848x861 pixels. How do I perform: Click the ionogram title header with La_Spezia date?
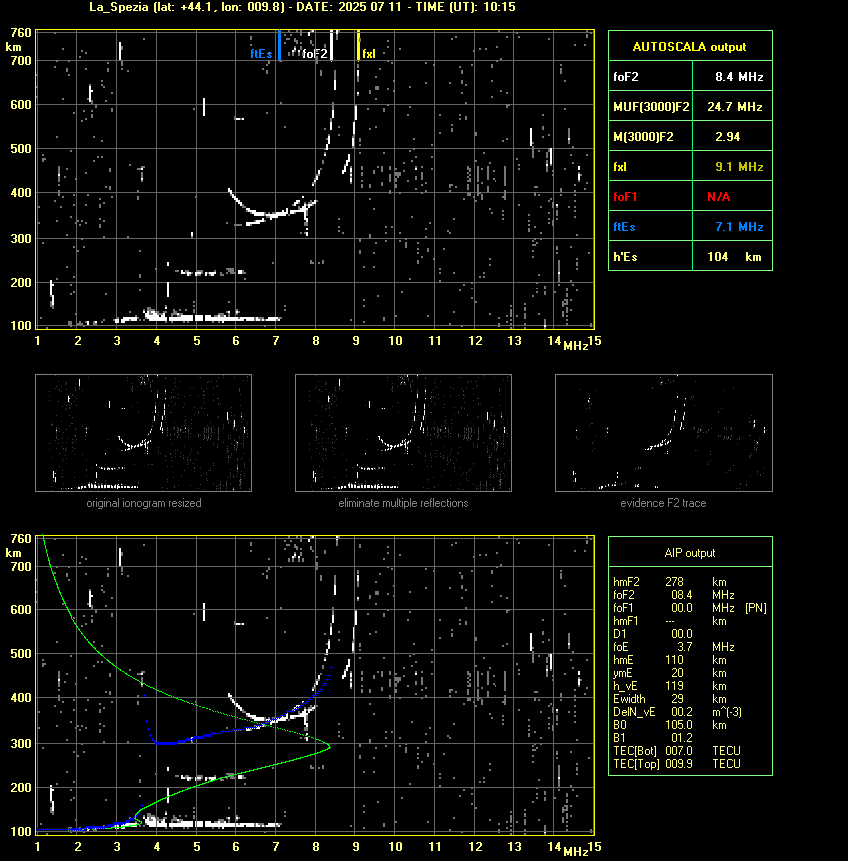click(x=302, y=7)
